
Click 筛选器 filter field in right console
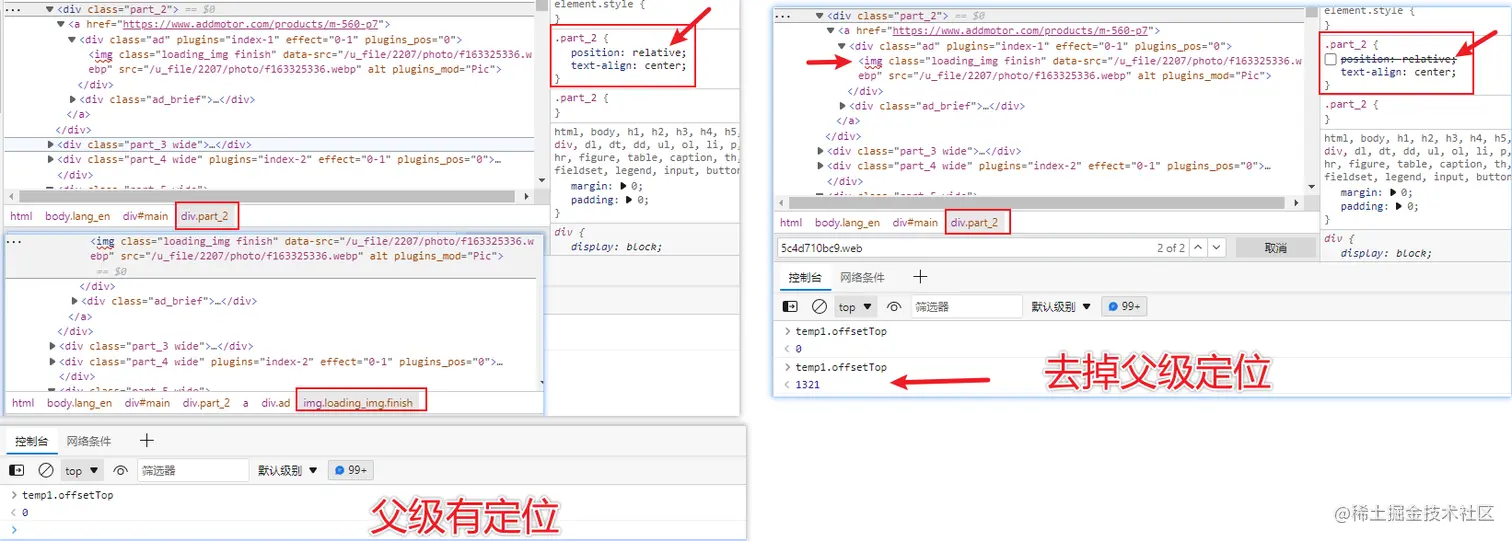click(965, 307)
